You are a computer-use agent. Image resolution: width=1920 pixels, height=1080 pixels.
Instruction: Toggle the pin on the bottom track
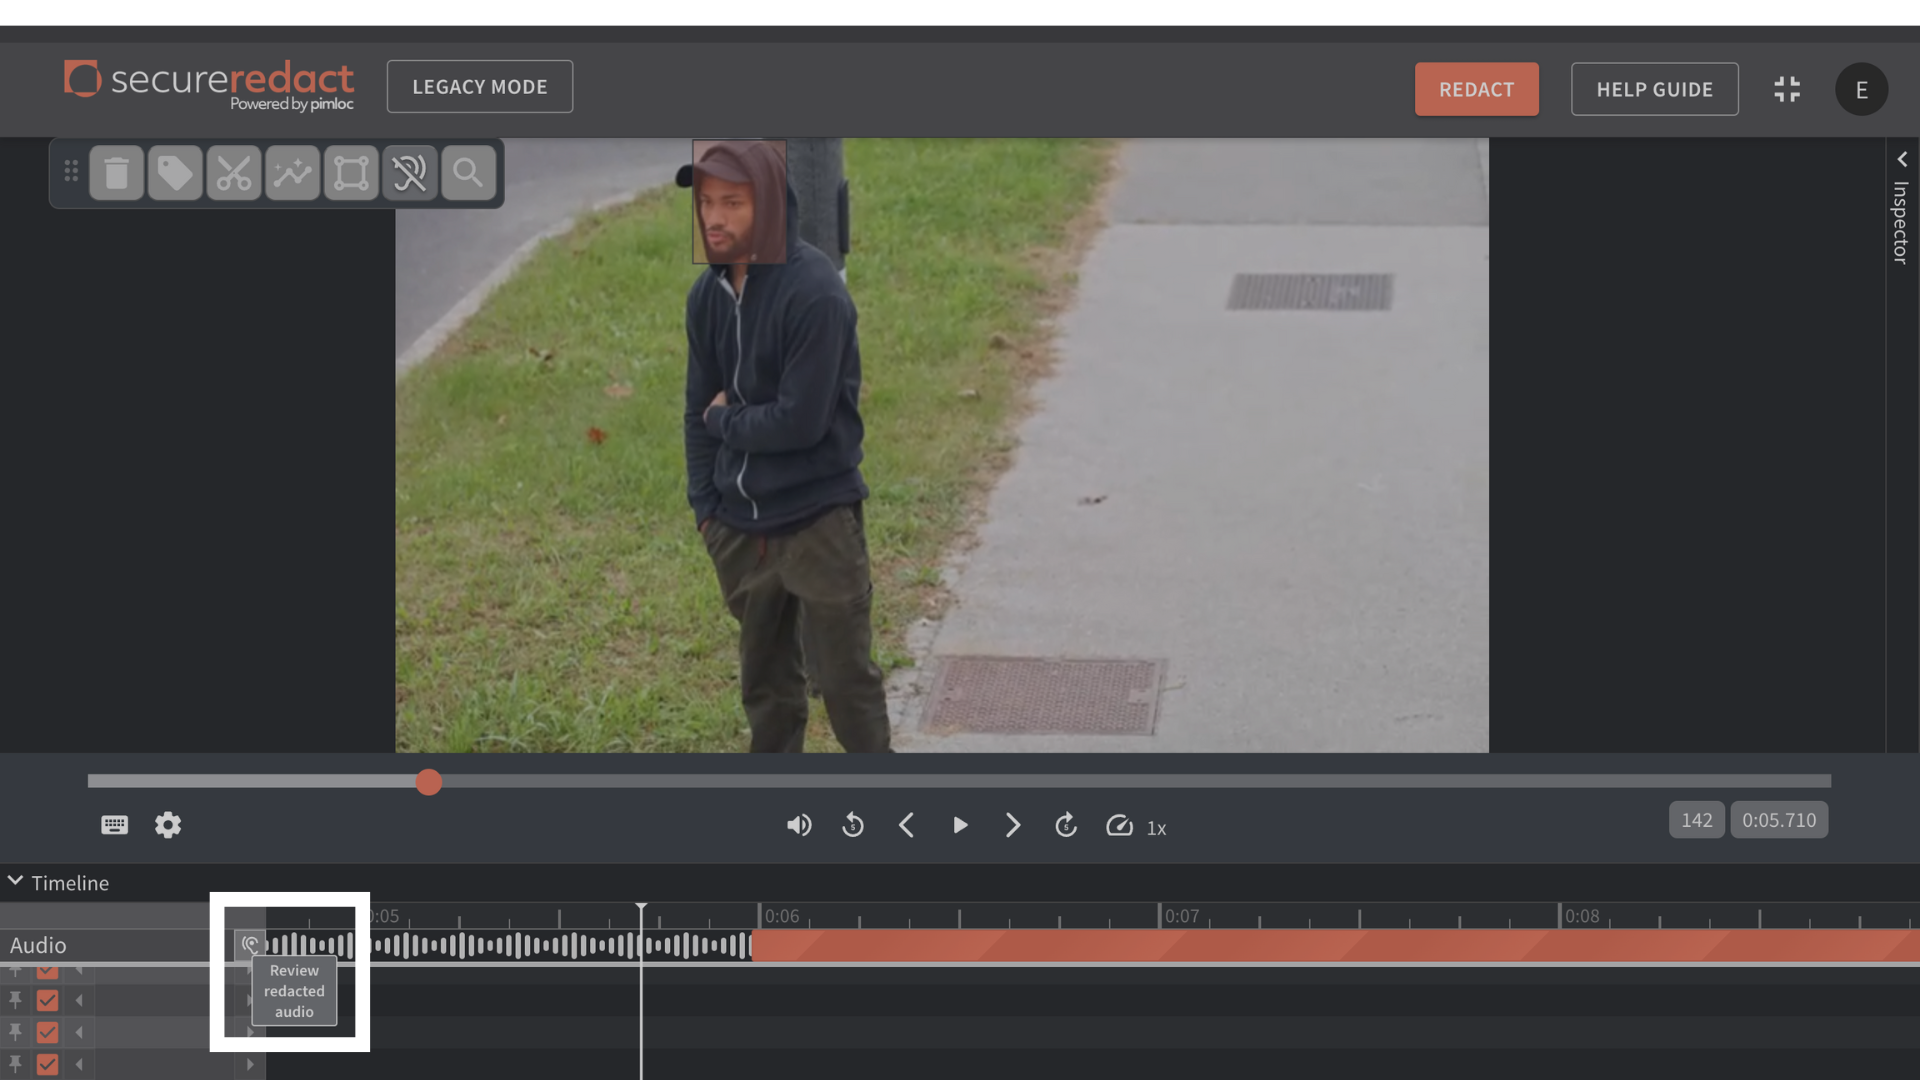(x=15, y=1064)
